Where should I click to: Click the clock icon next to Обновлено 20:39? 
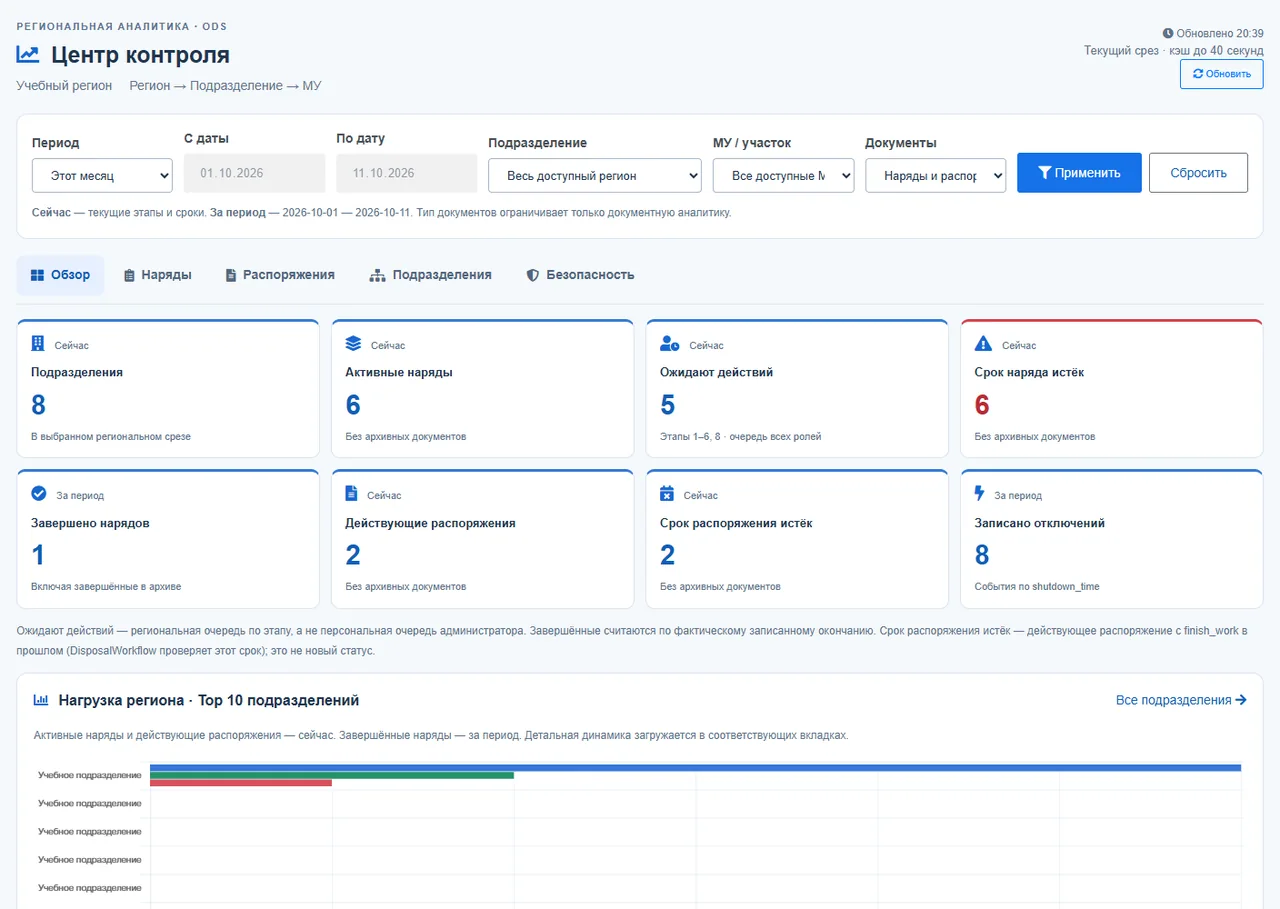click(x=1168, y=33)
